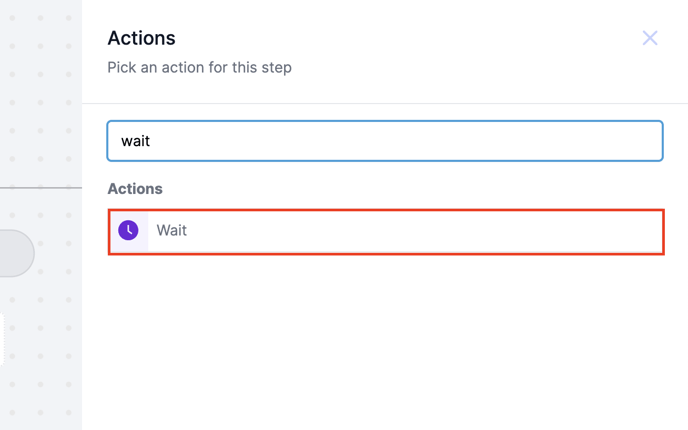
Task: Click the rounded step node on canvas
Action: (x=15, y=253)
